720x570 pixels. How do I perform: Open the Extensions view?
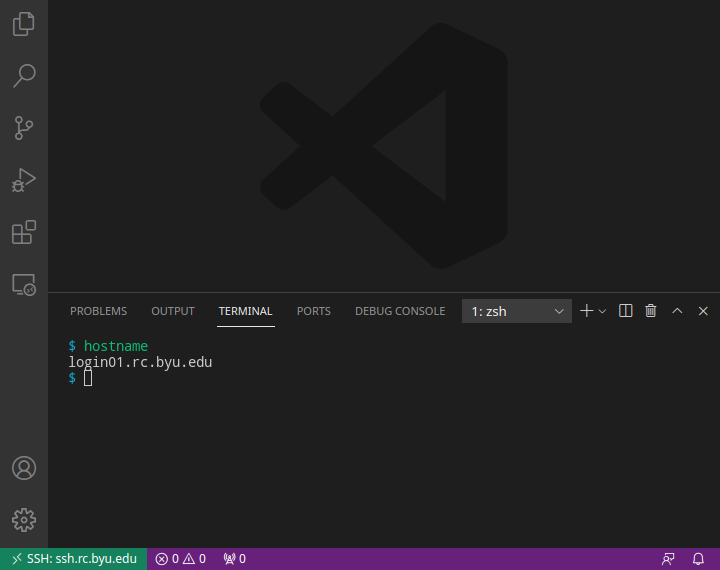click(24, 232)
